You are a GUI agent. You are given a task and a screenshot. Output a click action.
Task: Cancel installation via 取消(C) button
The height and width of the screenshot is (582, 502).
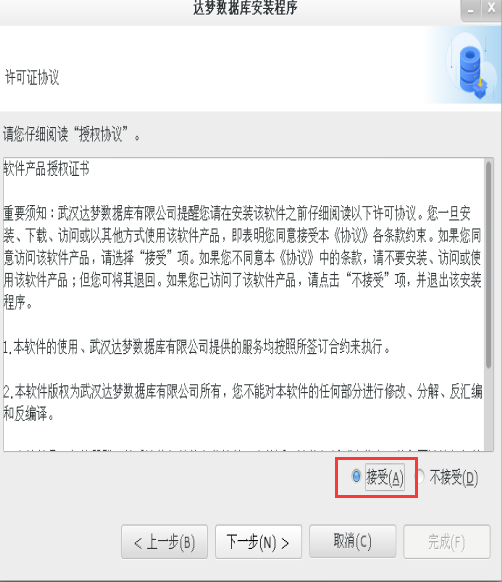click(352, 541)
